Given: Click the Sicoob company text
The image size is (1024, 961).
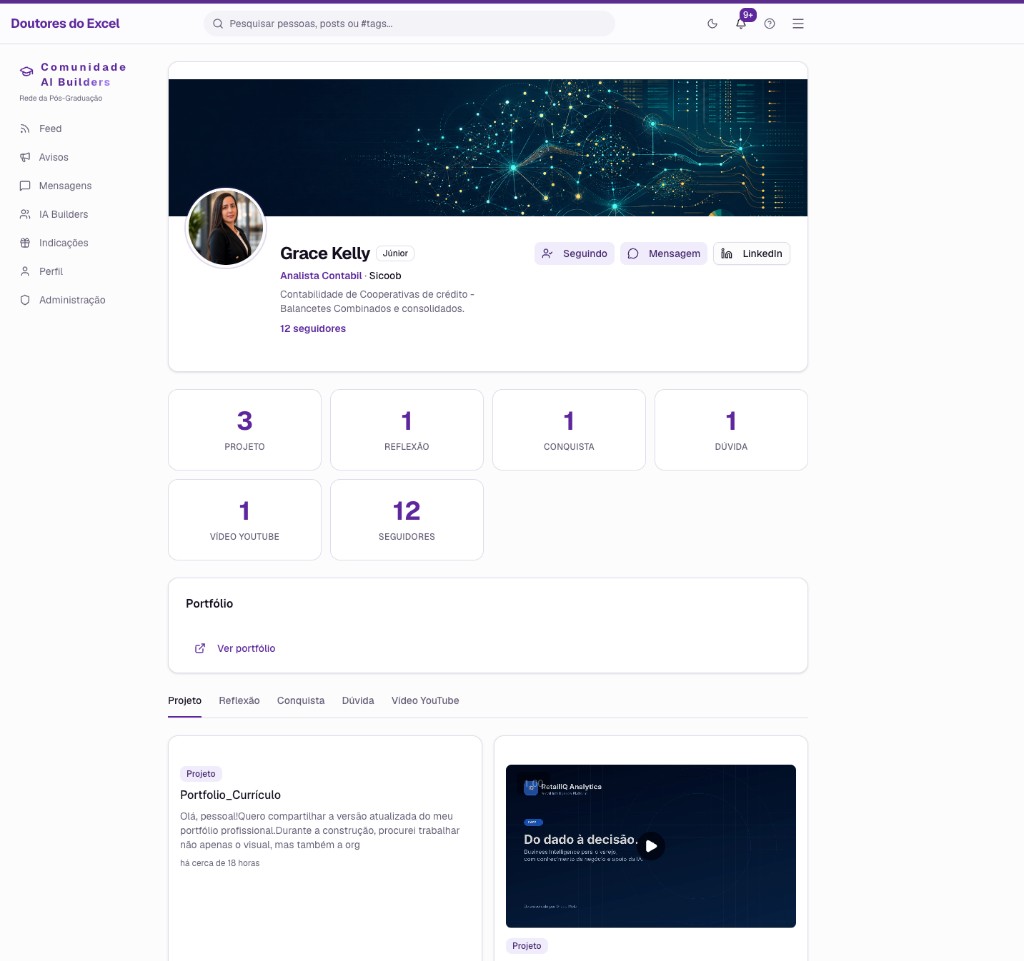Looking at the screenshot, I should (x=385, y=276).
